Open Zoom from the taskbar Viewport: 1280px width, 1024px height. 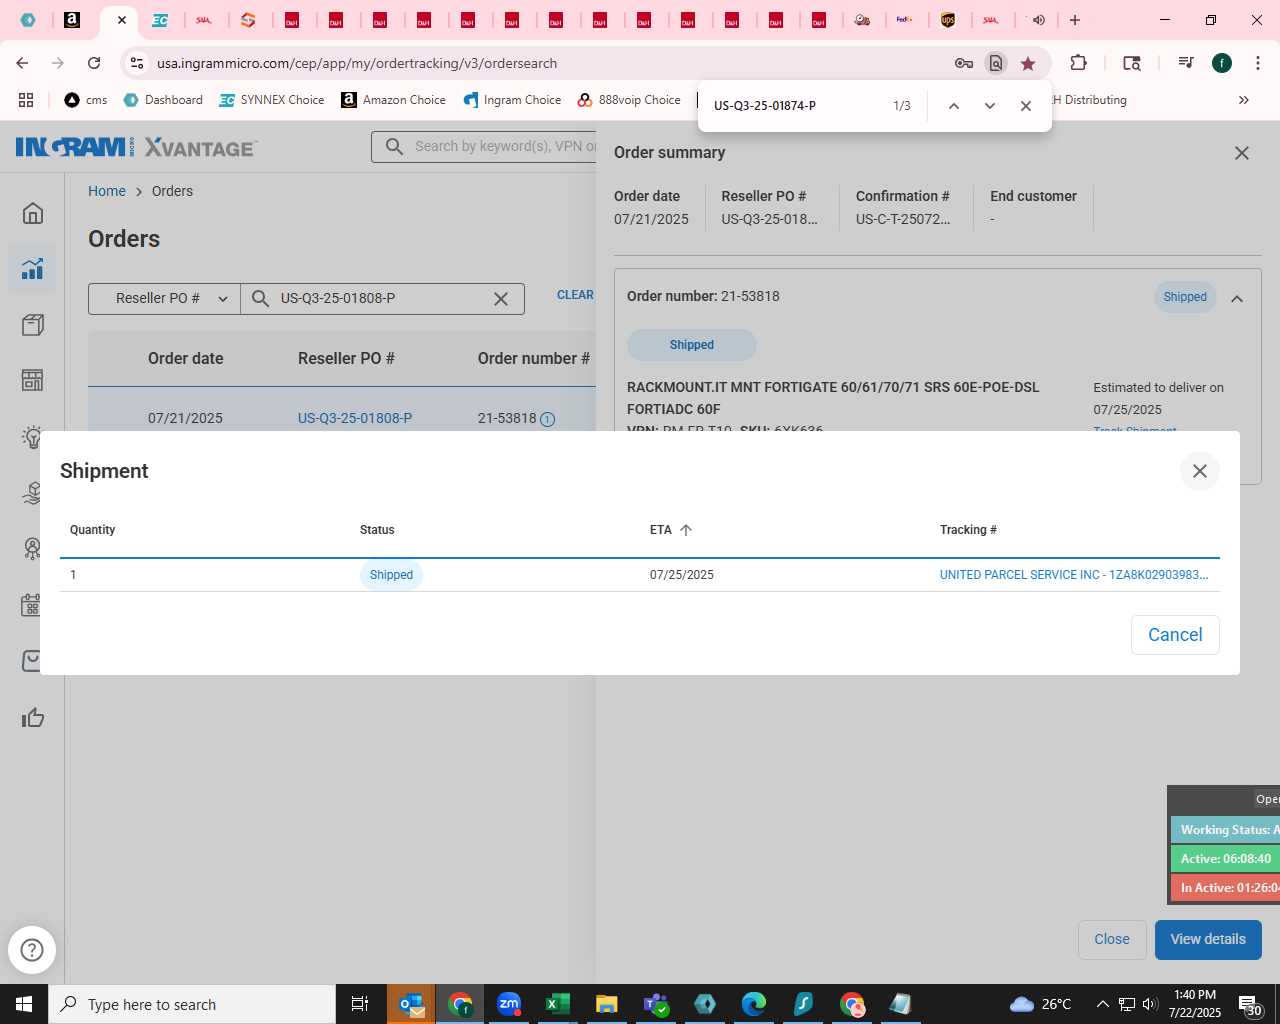(x=509, y=1004)
